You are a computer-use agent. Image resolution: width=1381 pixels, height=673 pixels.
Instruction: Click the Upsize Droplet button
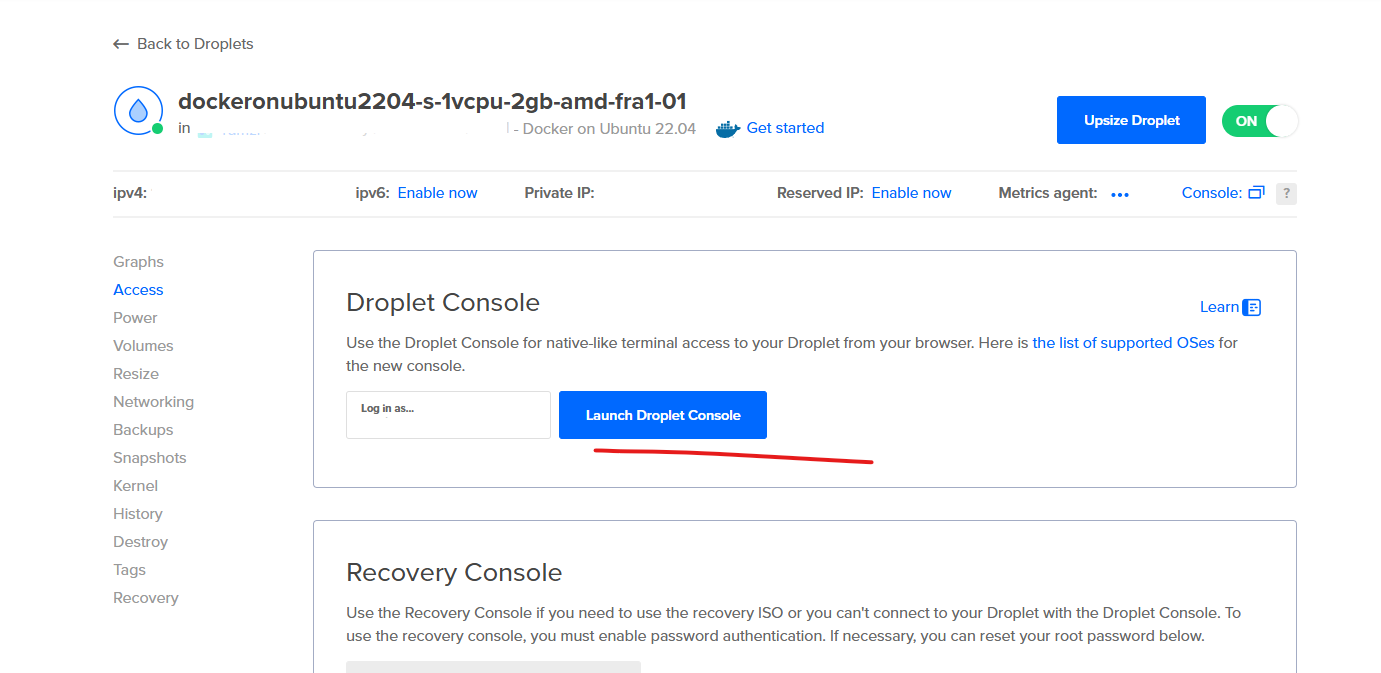(1131, 120)
